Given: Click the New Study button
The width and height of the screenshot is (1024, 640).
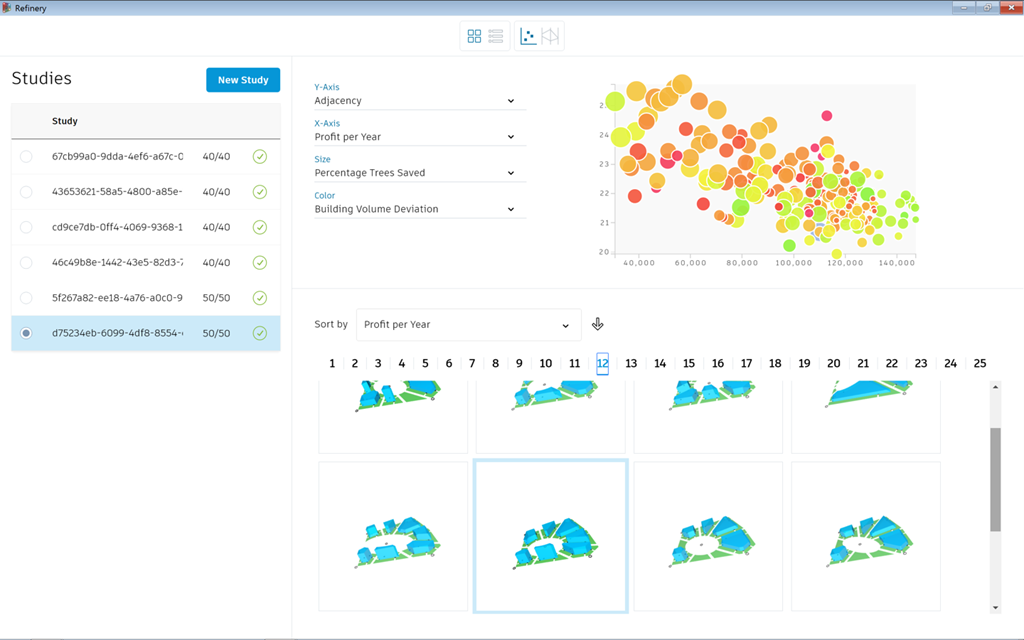Looking at the screenshot, I should [x=243, y=80].
